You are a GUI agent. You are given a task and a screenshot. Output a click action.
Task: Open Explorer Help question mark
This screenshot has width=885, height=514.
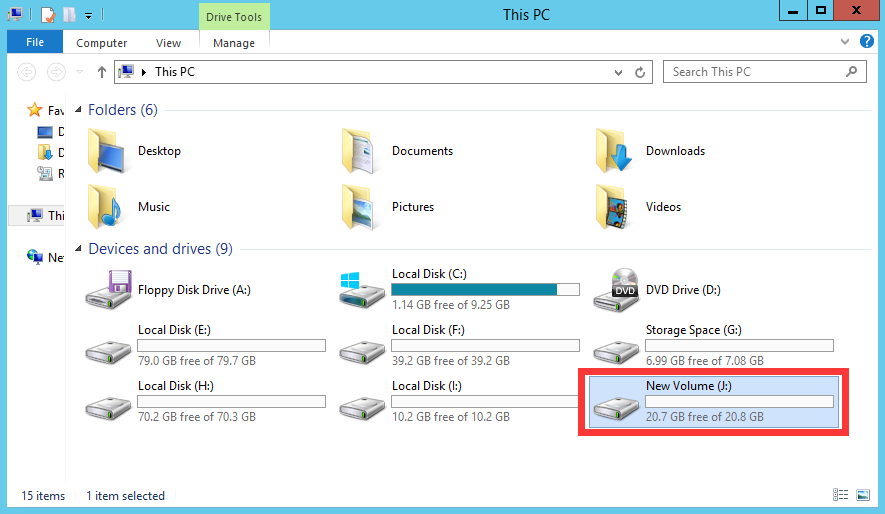[x=866, y=41]
